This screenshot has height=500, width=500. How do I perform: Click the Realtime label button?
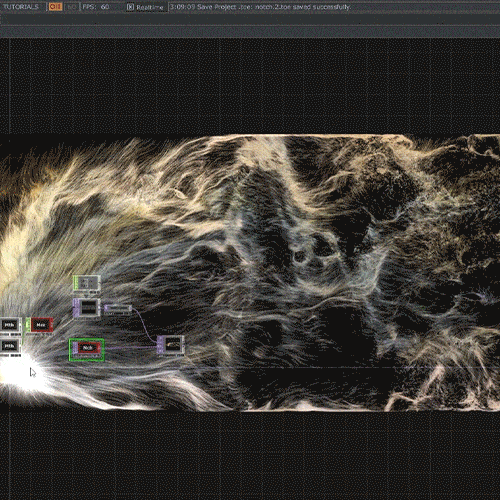[x=150, y=7]
